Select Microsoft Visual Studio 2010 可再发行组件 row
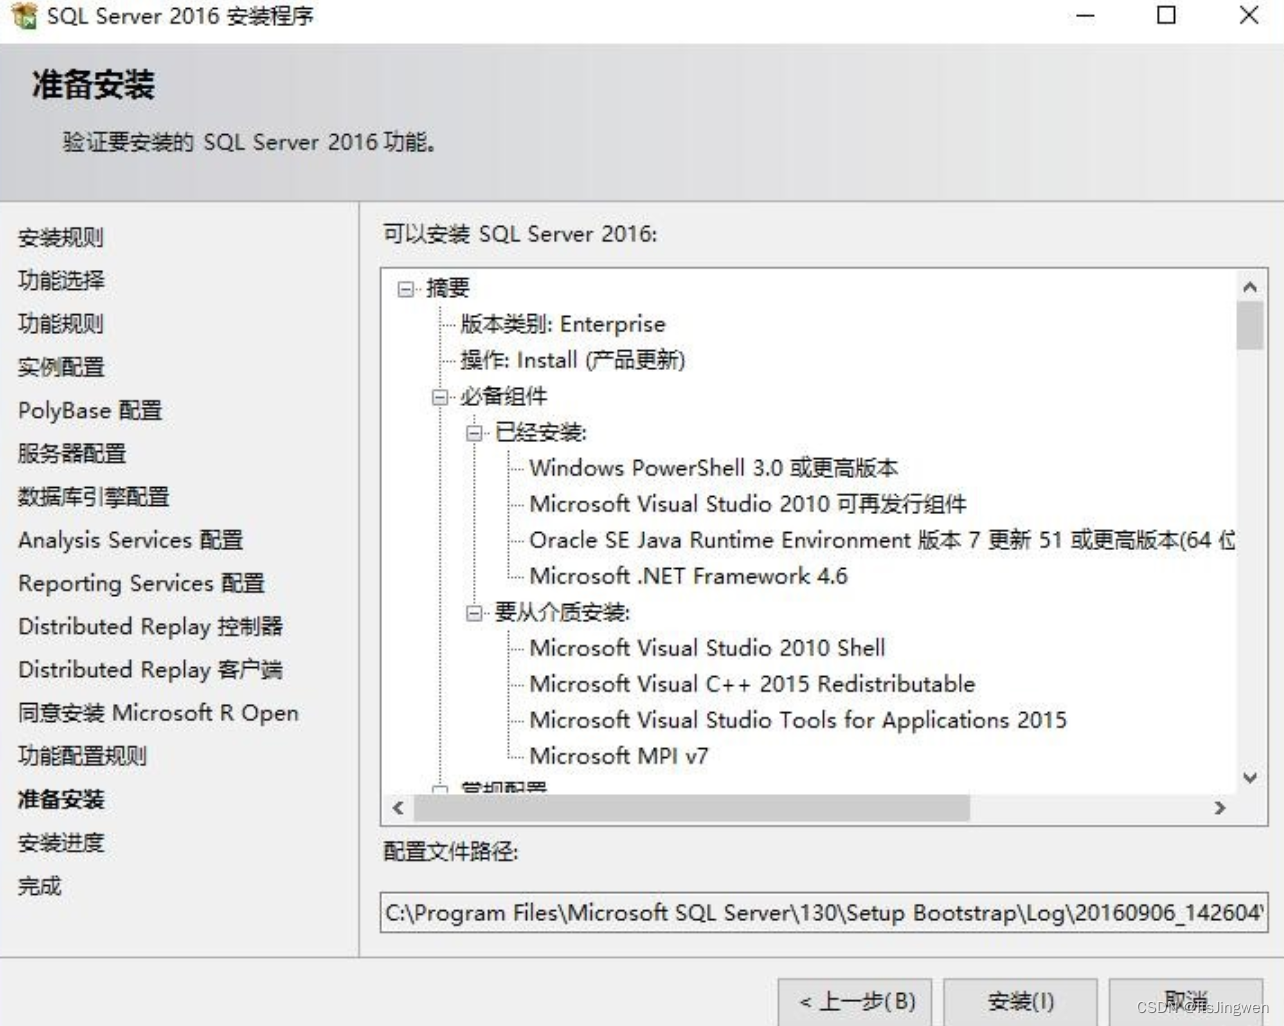Viewport: 1284px width, 1026px height. [x=747, y=505]
